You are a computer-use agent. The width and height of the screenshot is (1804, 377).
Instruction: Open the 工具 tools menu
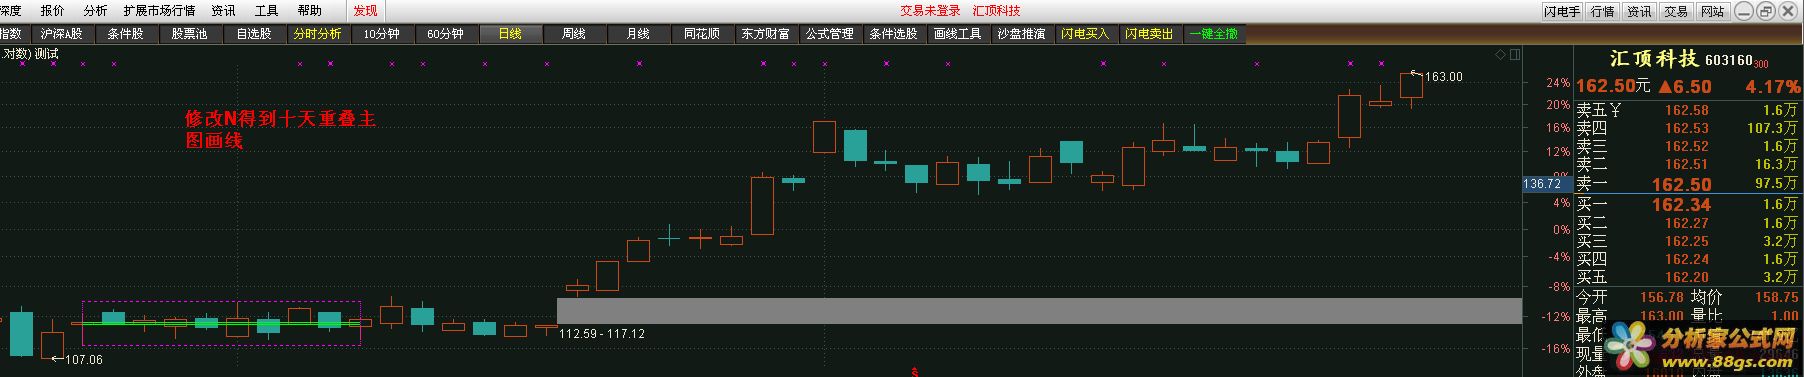coord(266,11)
